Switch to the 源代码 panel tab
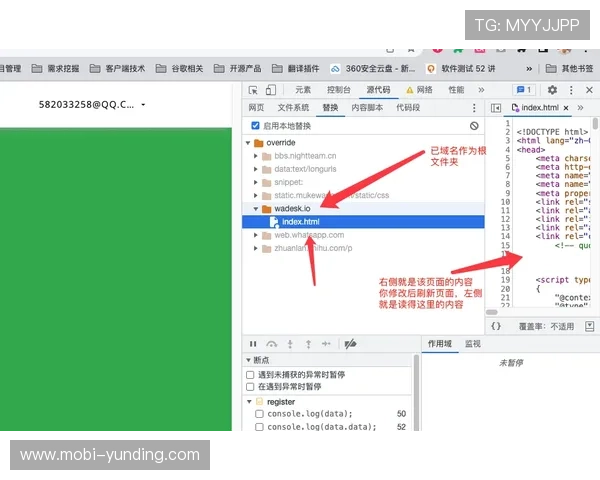600x480 pixels. pyautogui.click(x=378, y=90)
